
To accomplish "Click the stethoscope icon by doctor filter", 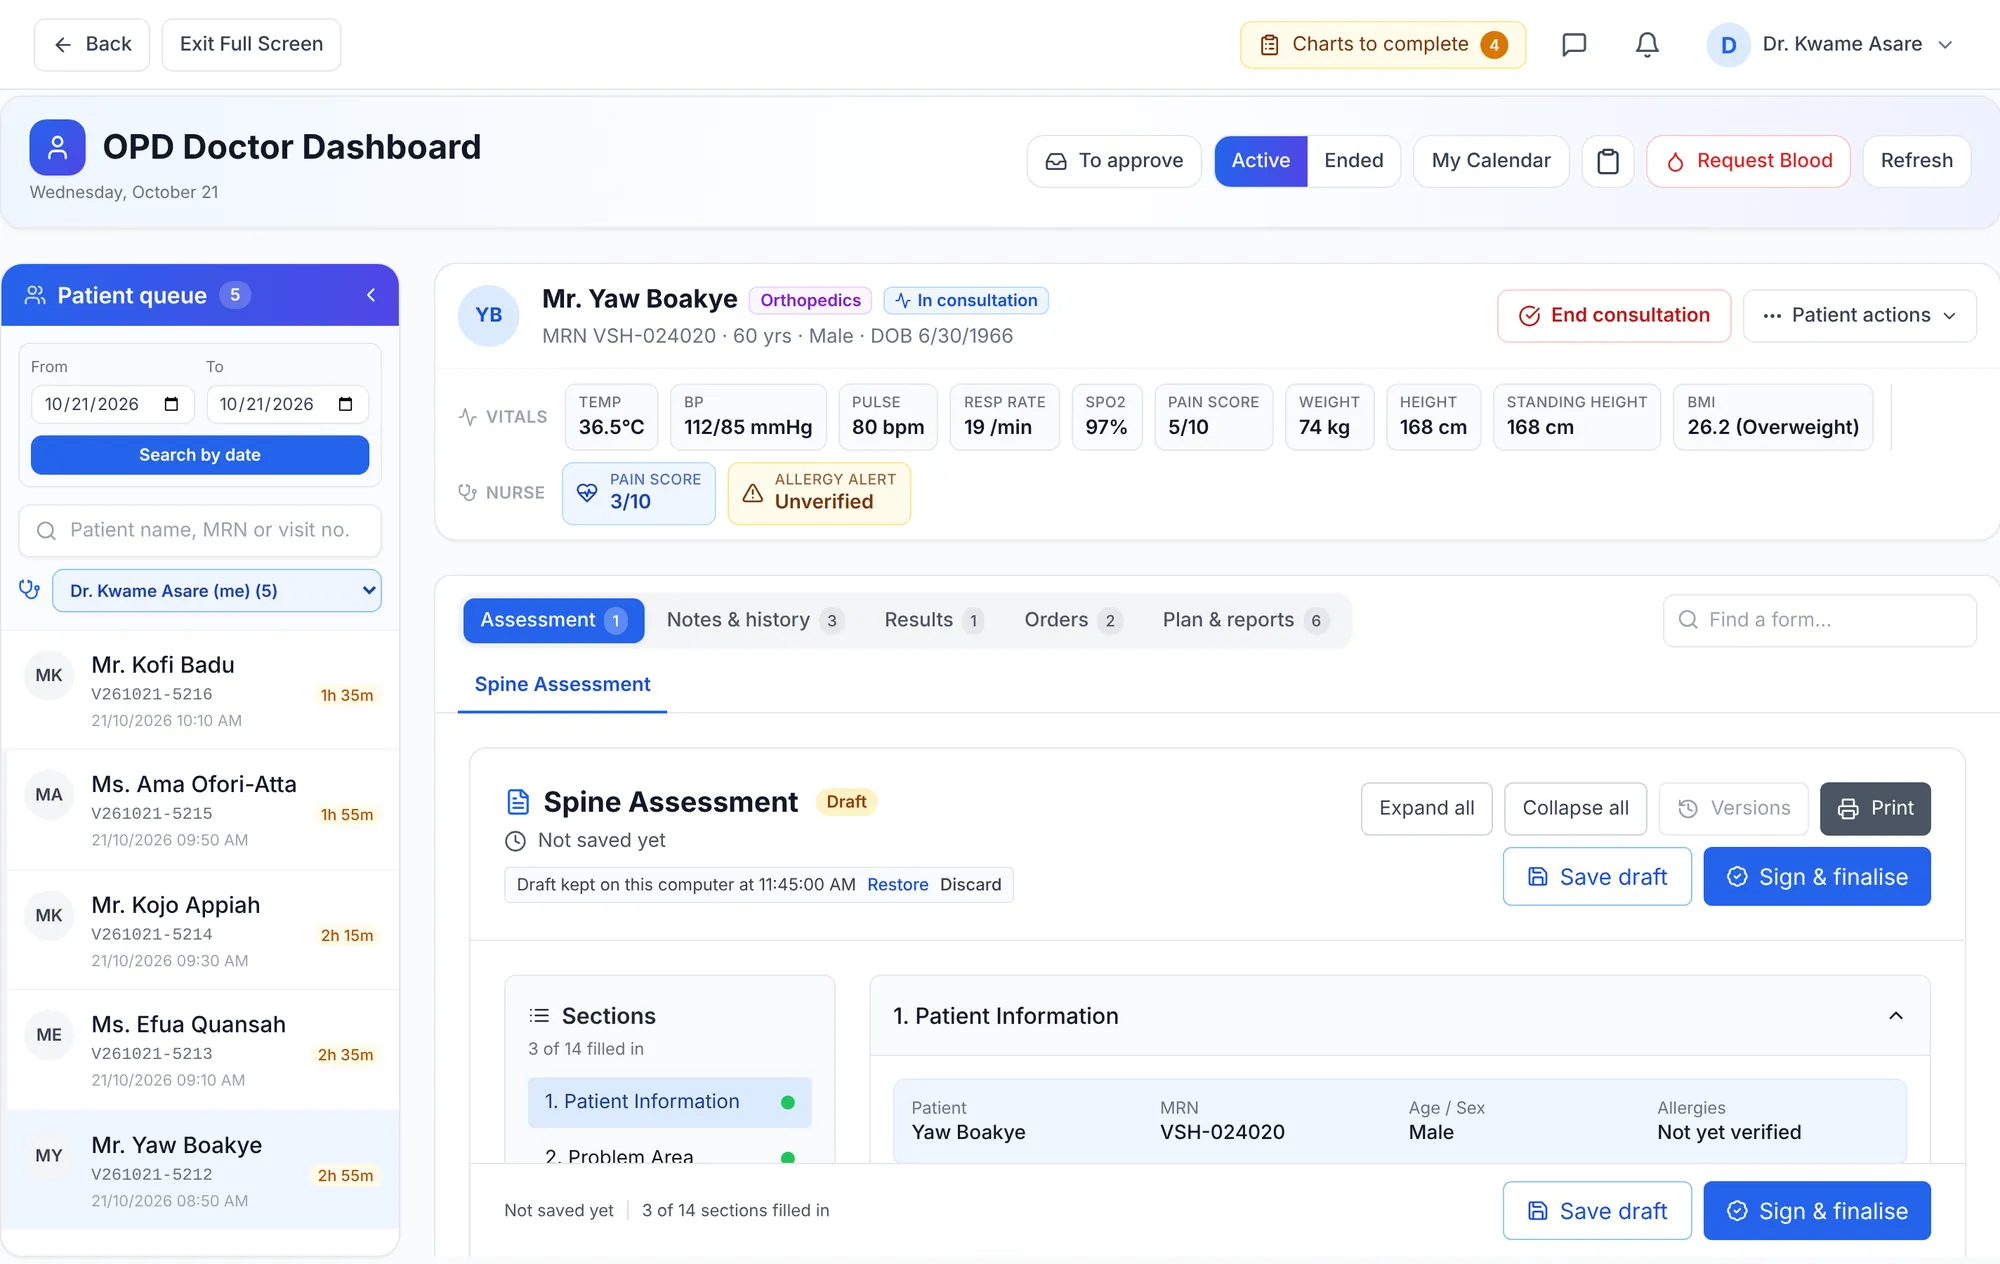I will click(x=30, y=590).
